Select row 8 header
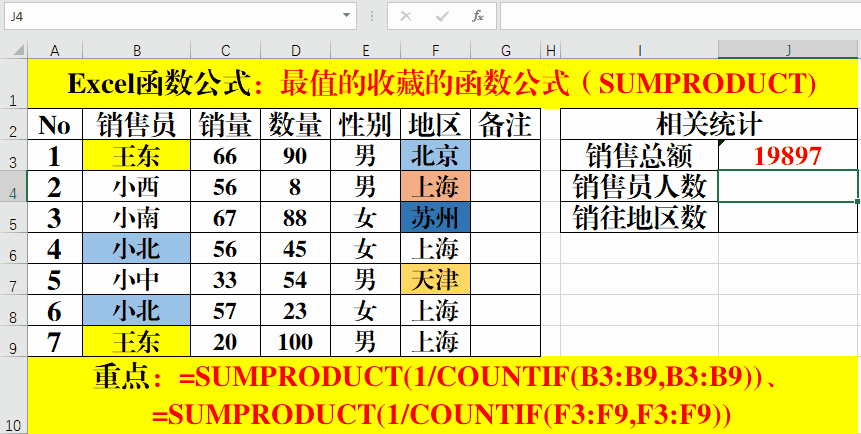The height and width of the screenshot is (434, 861). (14, 310)
